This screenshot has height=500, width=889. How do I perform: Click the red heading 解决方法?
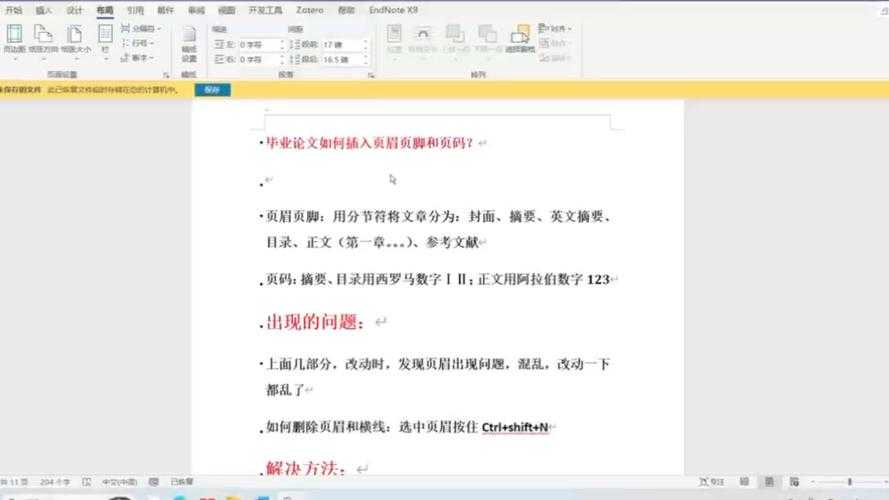click(x=306, y=468)
